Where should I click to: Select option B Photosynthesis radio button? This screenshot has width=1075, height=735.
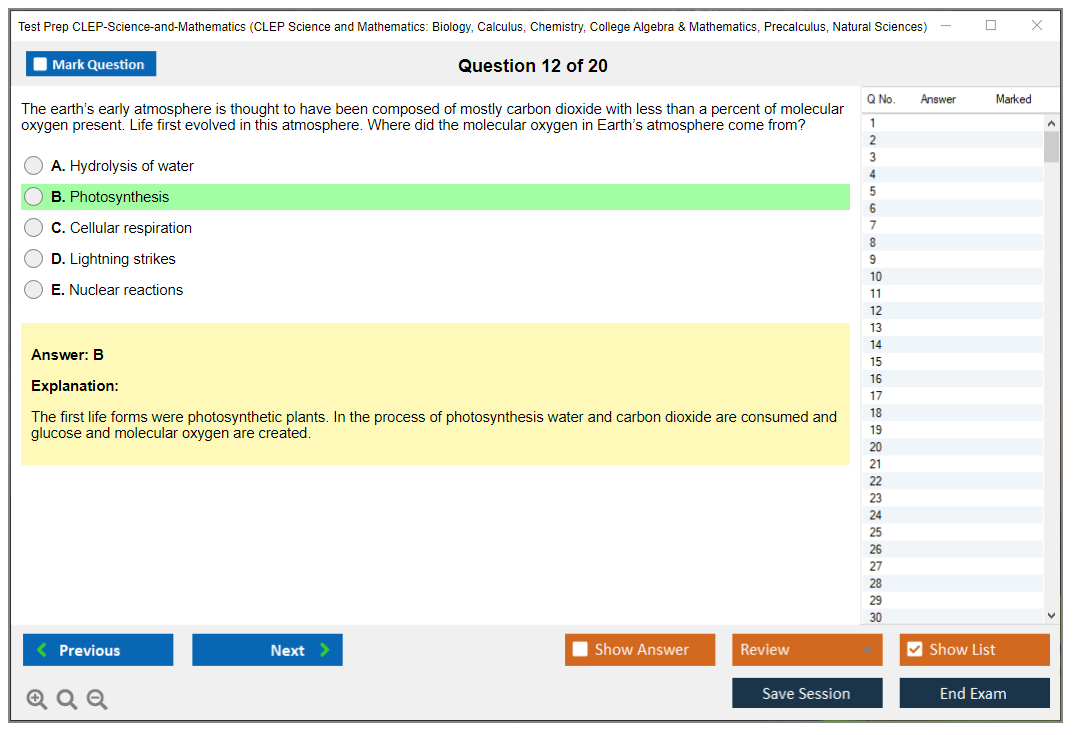click(34, 197)
